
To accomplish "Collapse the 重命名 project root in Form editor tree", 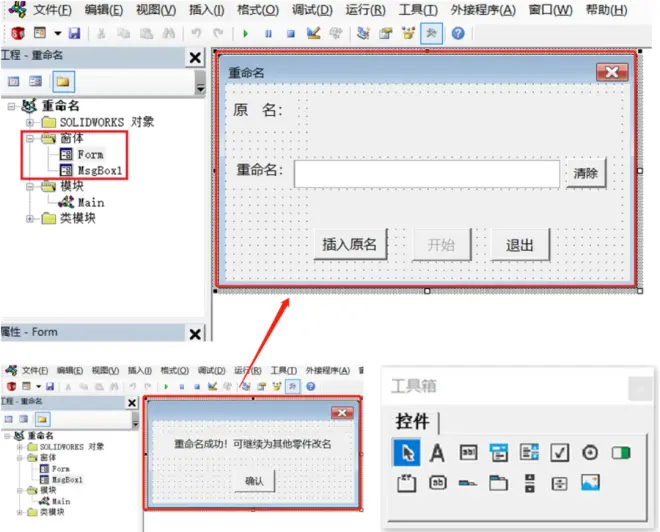I will [11, 106].
